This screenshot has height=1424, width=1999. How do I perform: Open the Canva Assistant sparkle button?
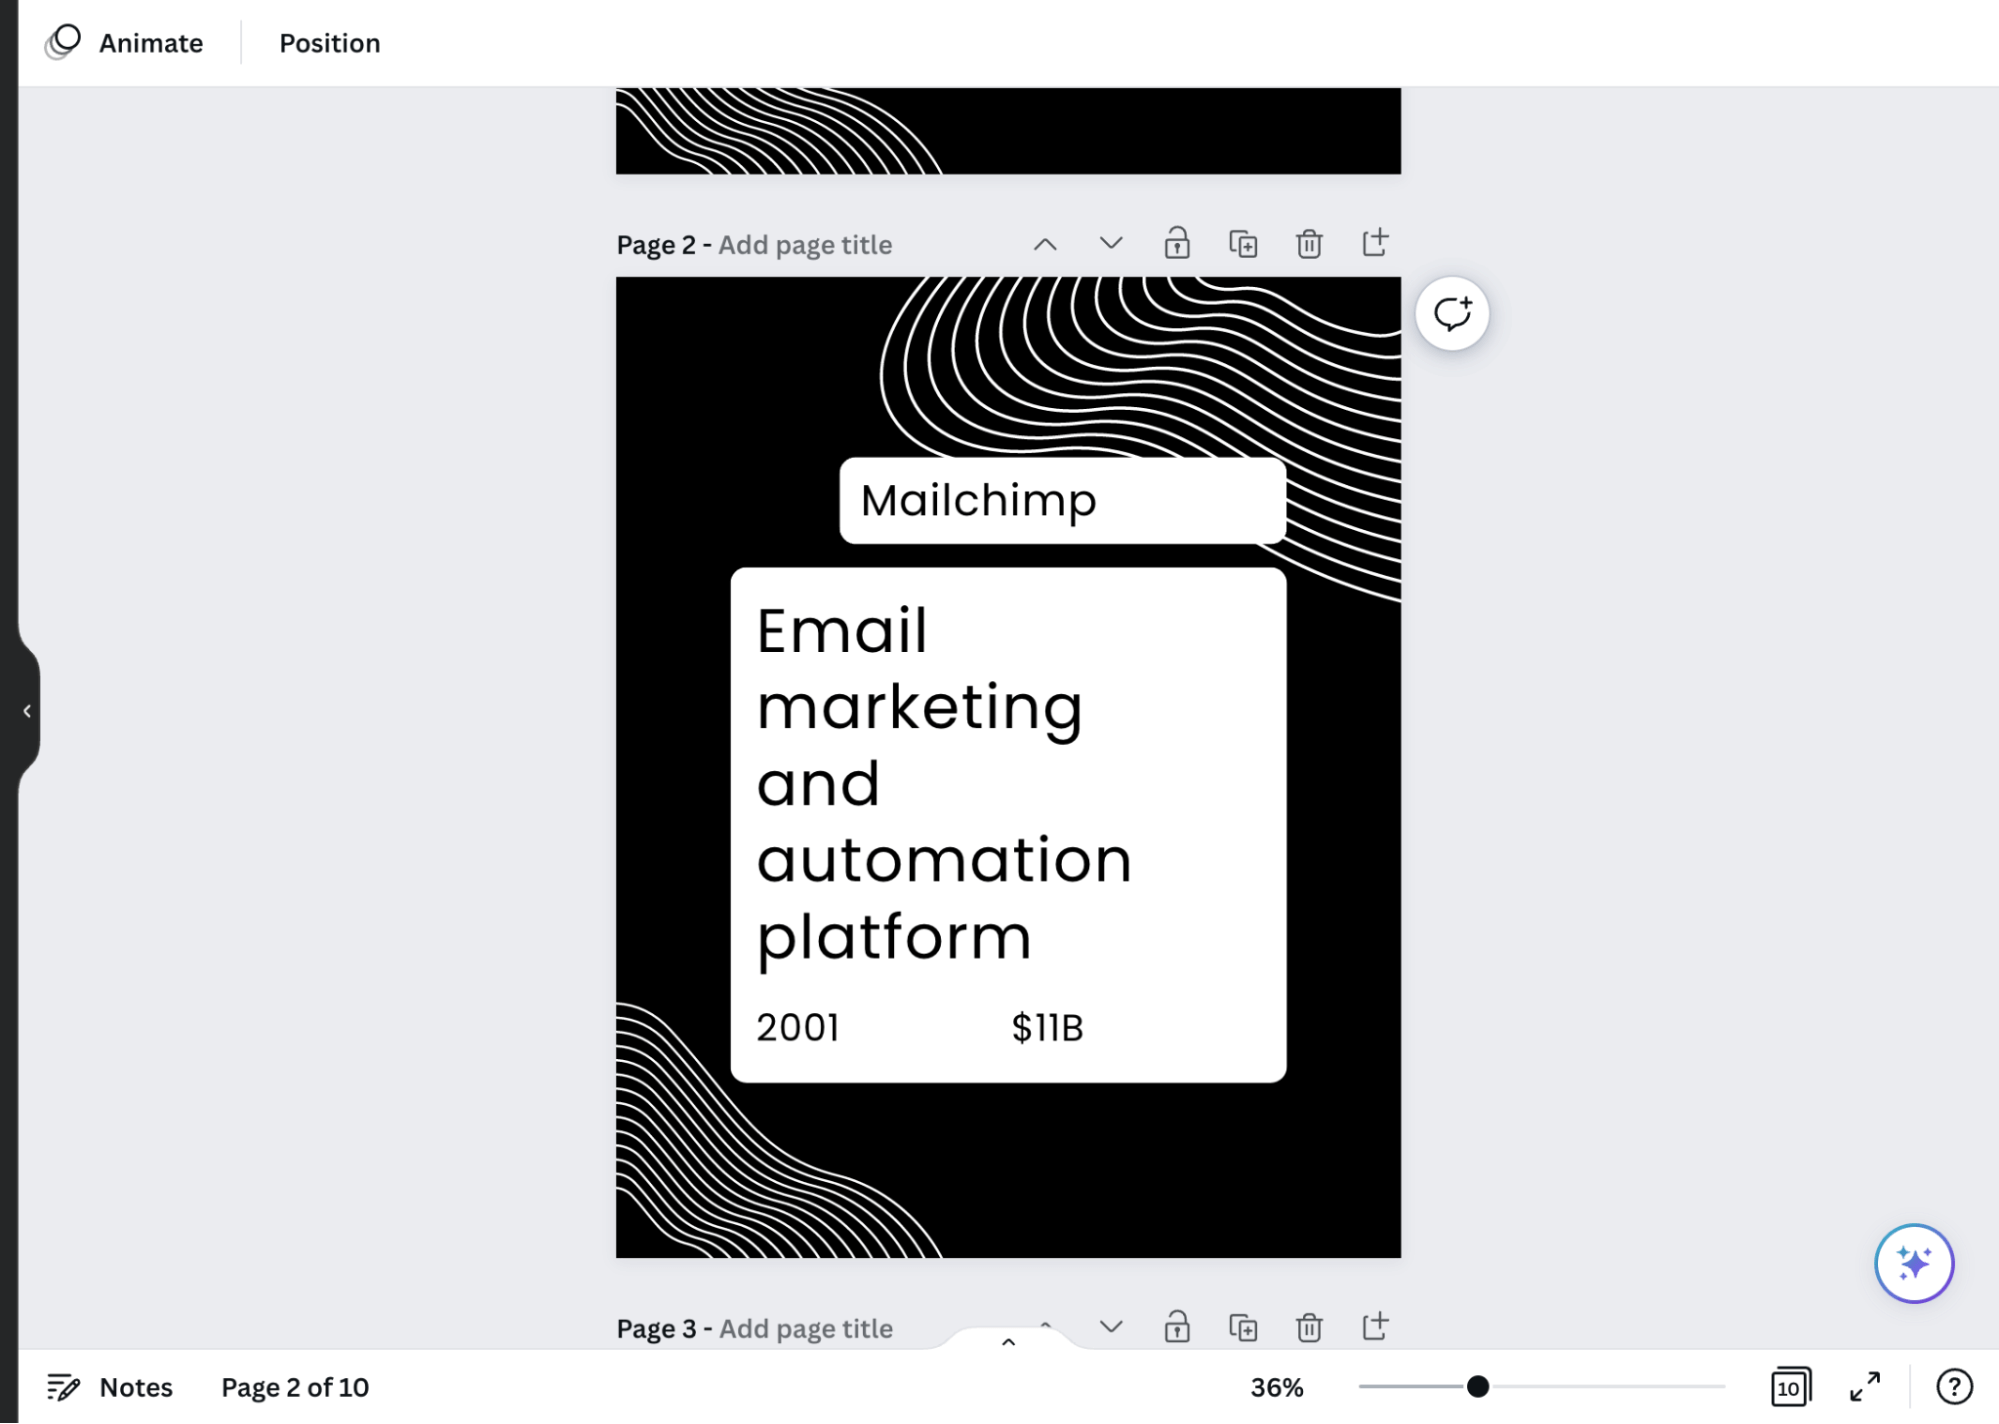pyautogui.click(x=1913, y=1263)
